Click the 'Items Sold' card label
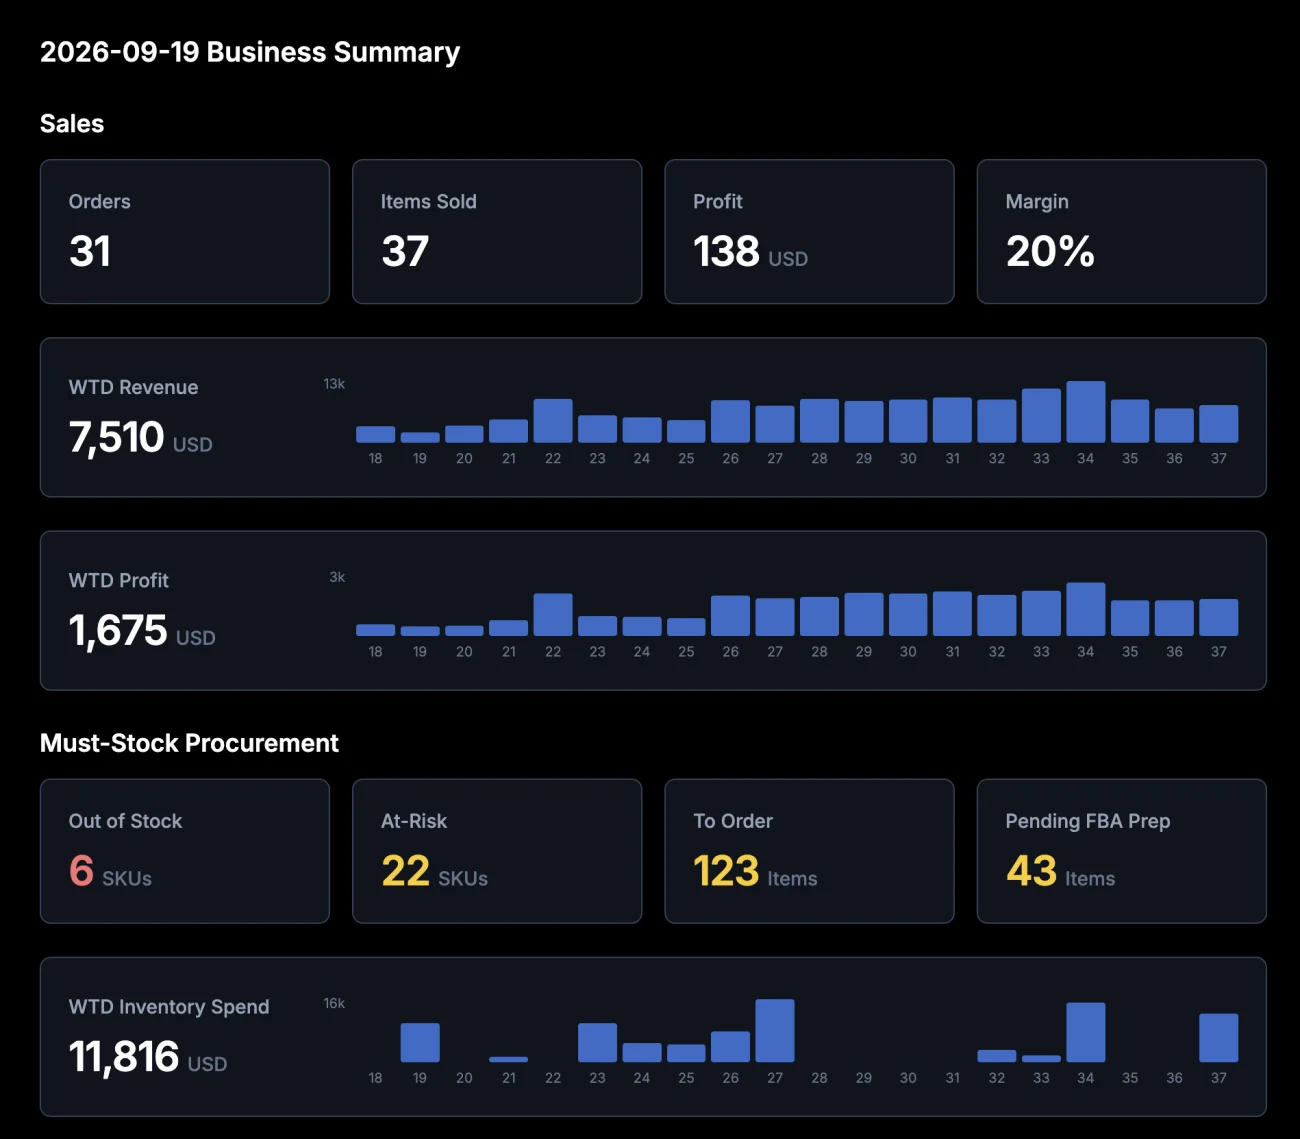This screenshot has width=1300, height=1139. [428, 201]
